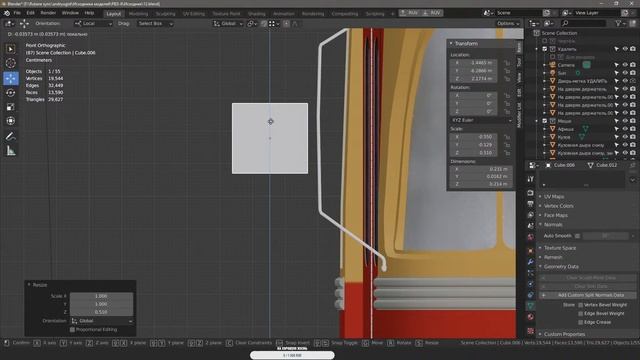Screen dimensions: 640x360
Task: Open the Tool properties tab icon
Action: coord(530,179)
